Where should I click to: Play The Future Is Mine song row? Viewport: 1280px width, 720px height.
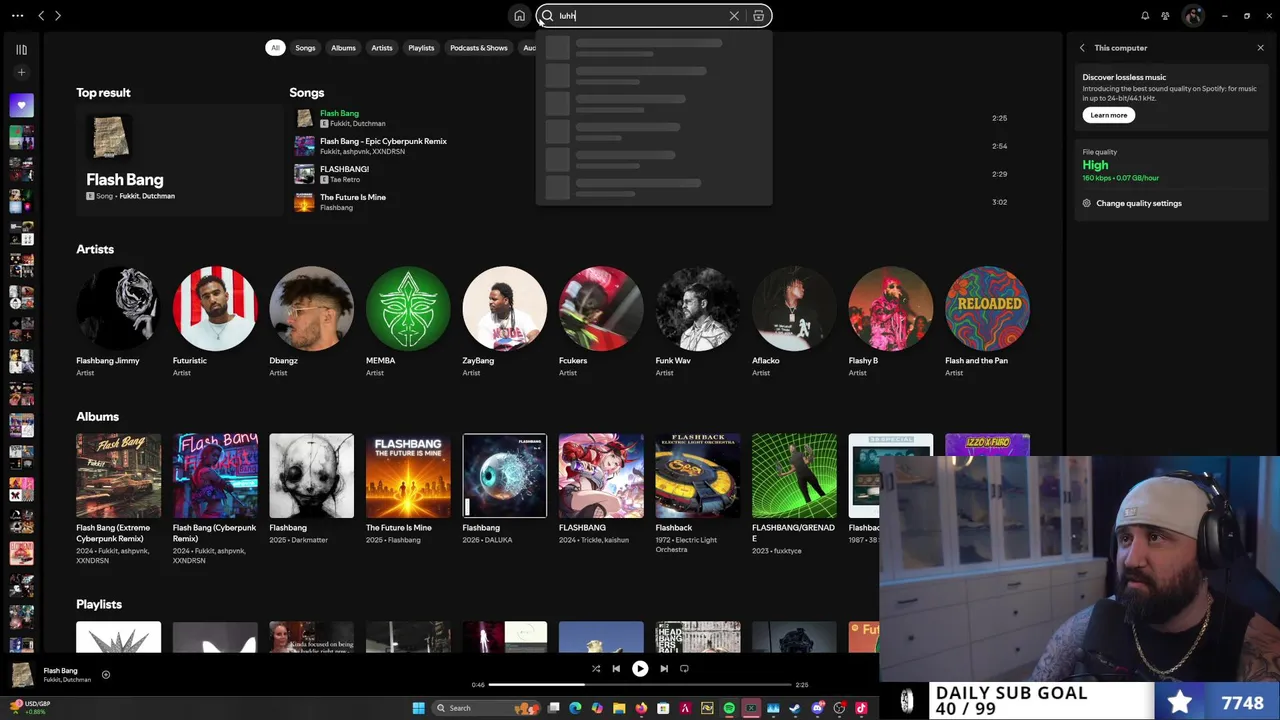pos(650,202)
